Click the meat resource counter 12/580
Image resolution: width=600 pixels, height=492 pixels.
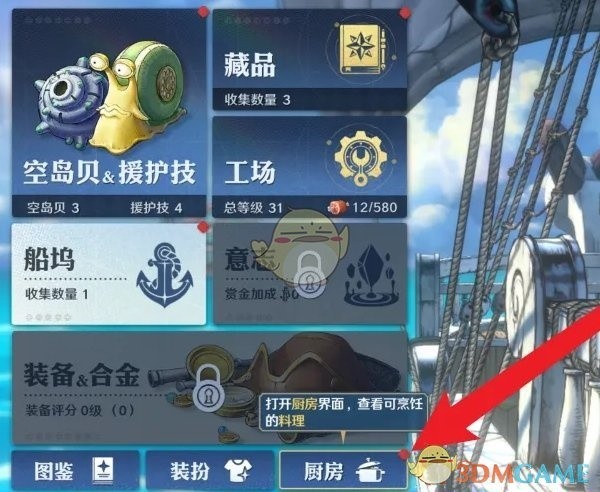point(362,207)
